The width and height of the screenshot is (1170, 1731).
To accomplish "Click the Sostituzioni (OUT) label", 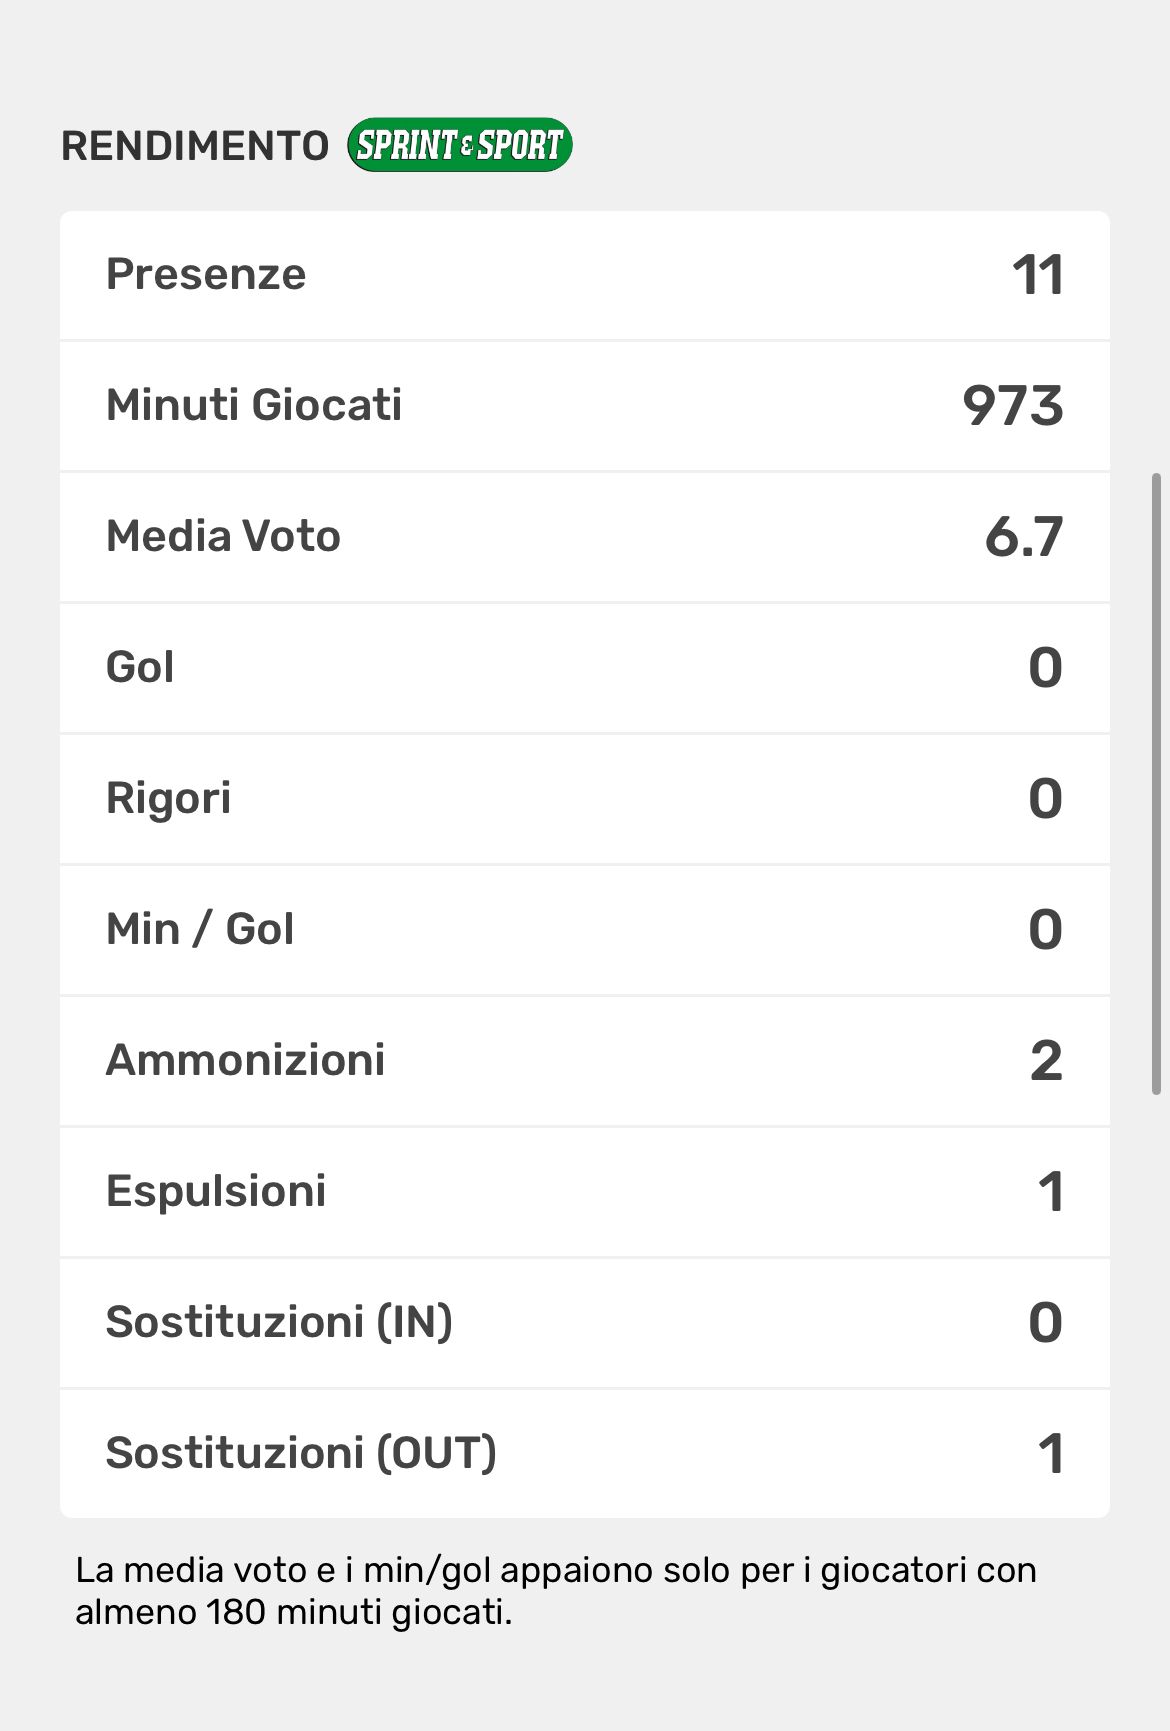I will [301, 1453].
